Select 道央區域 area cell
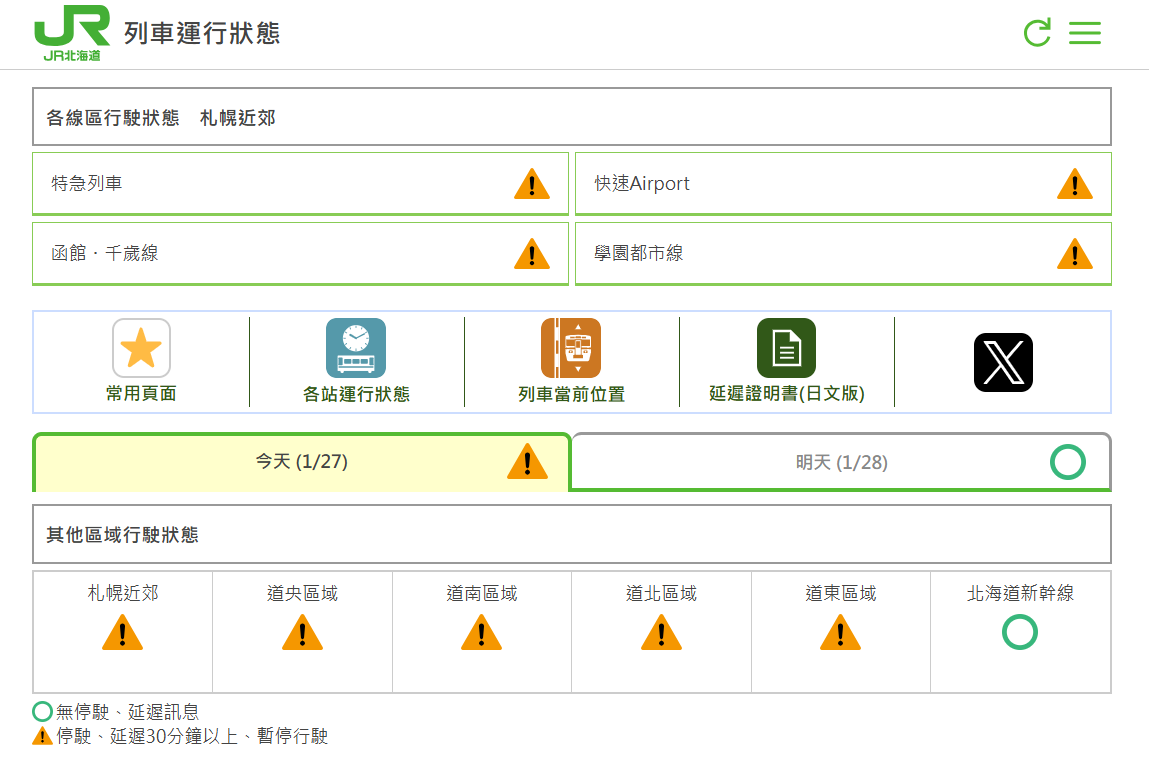 click(302, 631)
